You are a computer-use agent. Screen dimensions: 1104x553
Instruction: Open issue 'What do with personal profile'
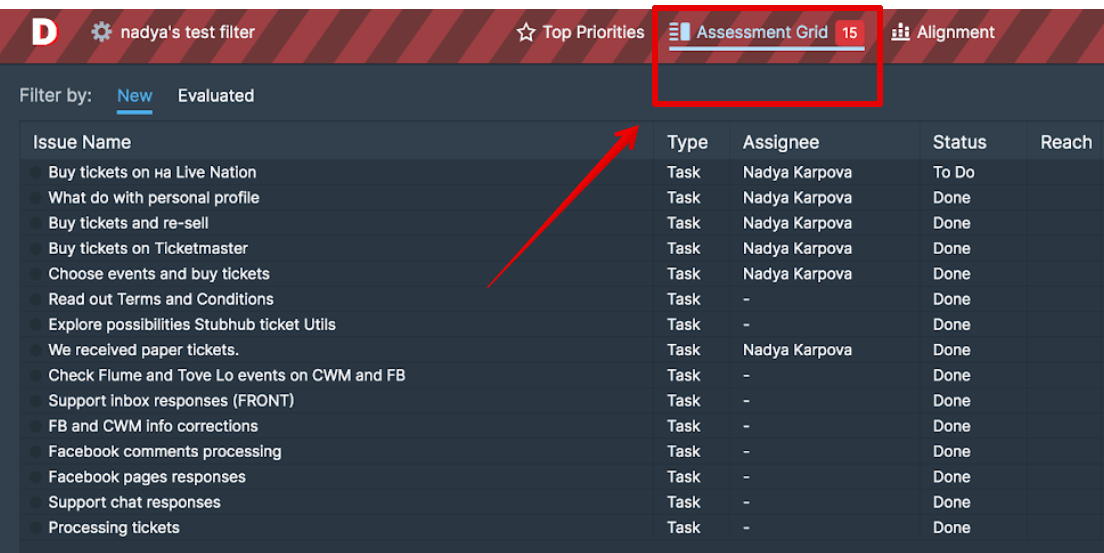154,198
